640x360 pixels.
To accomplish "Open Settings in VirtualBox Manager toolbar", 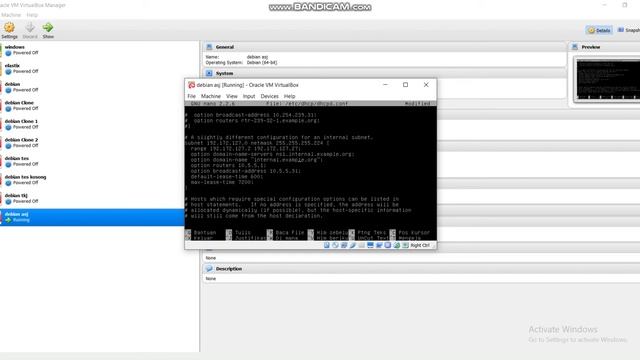I will click(x=9, y=31).
